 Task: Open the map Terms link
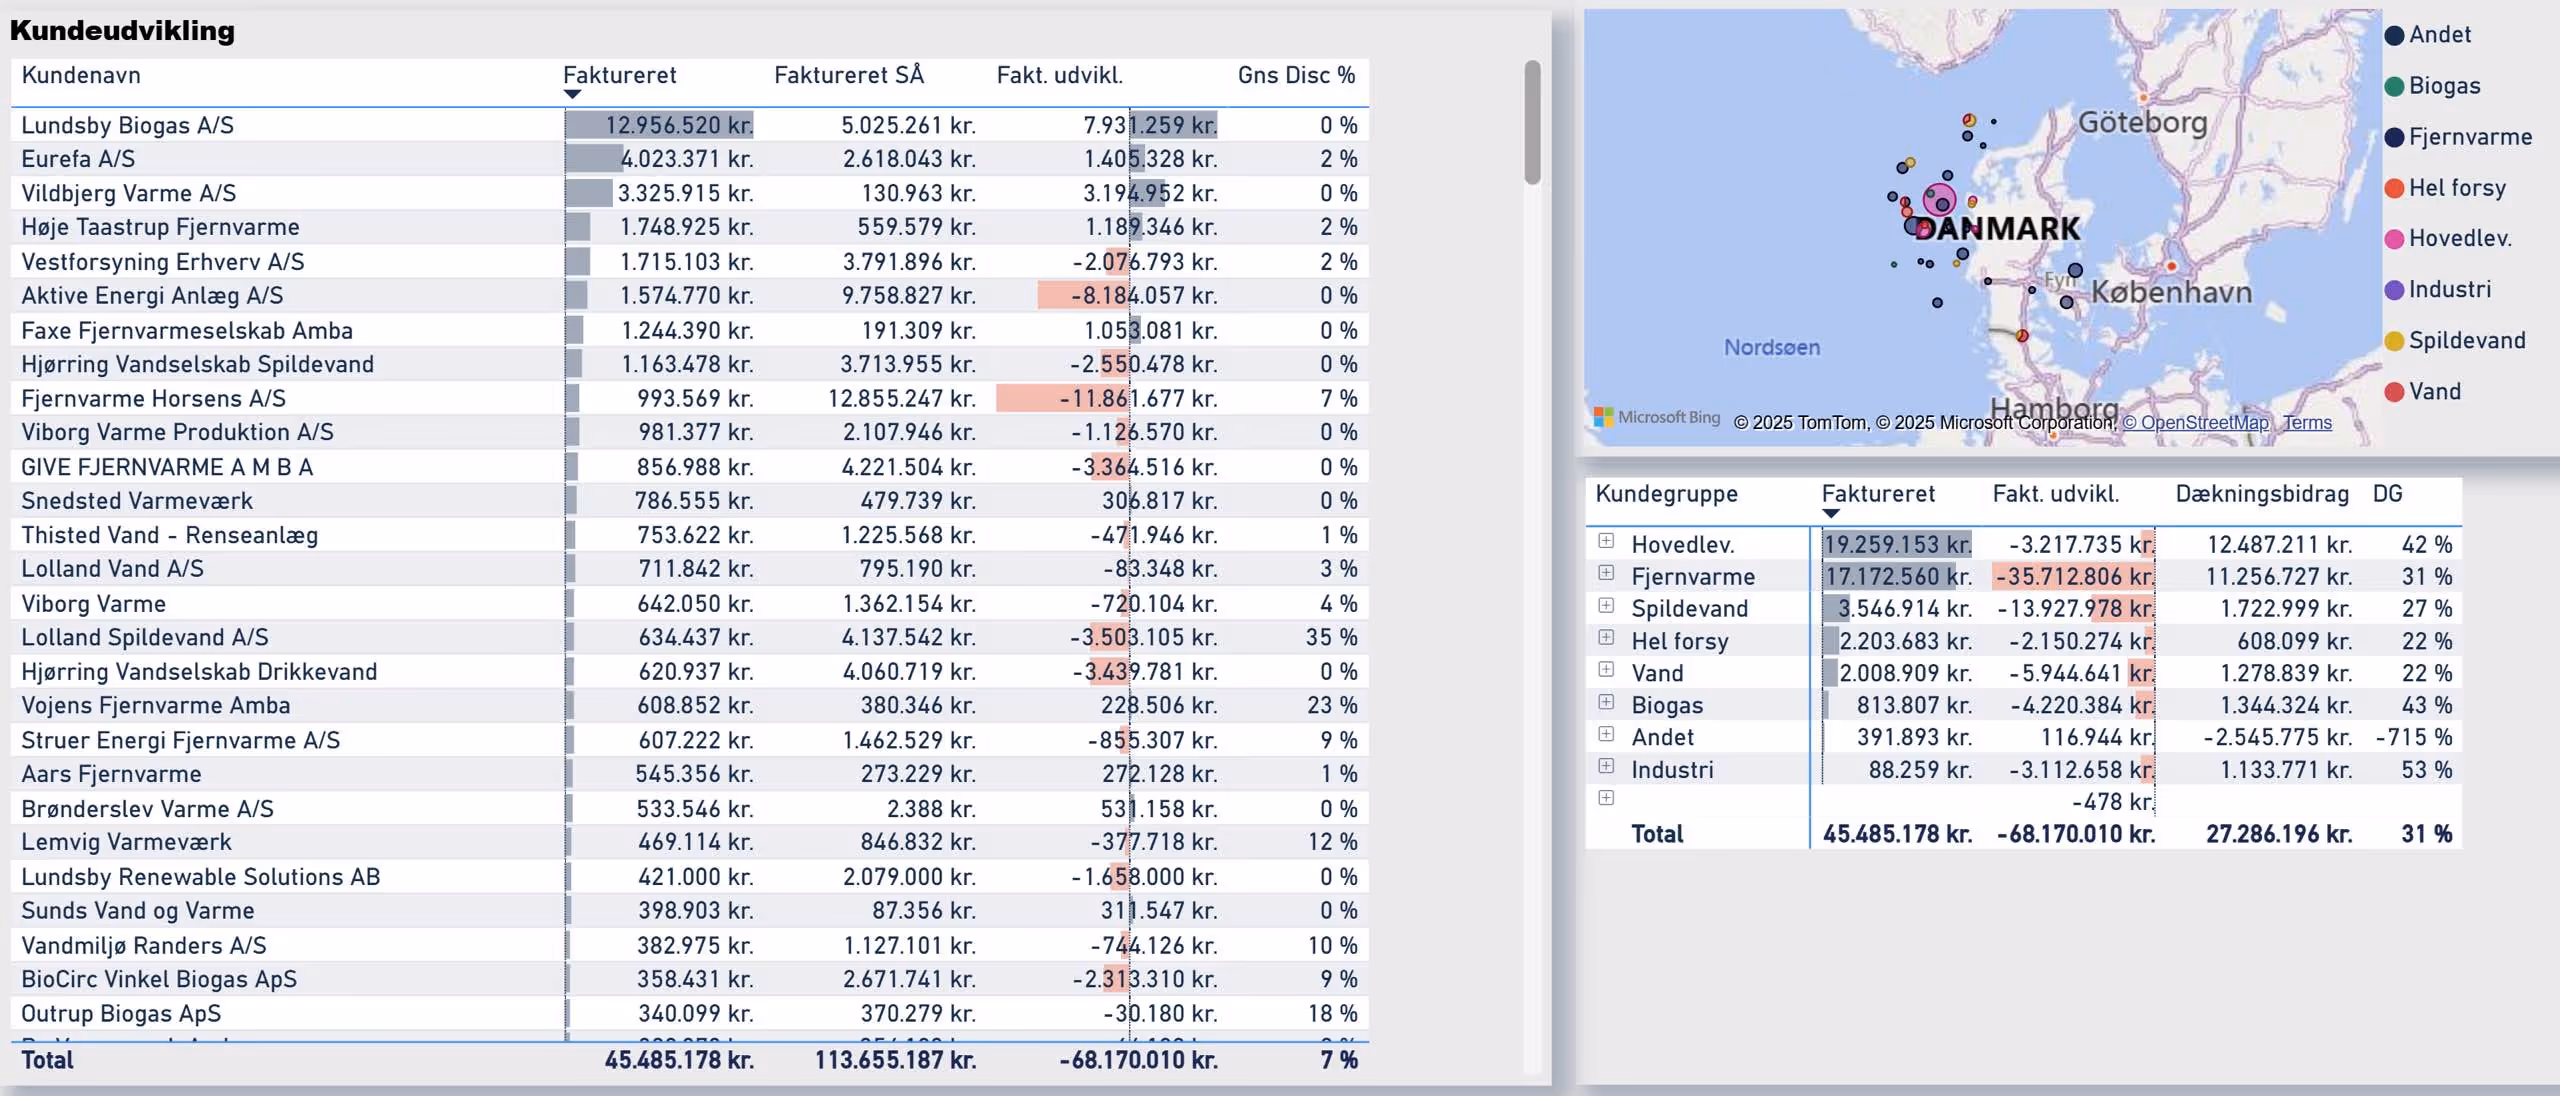(2307, 423)
